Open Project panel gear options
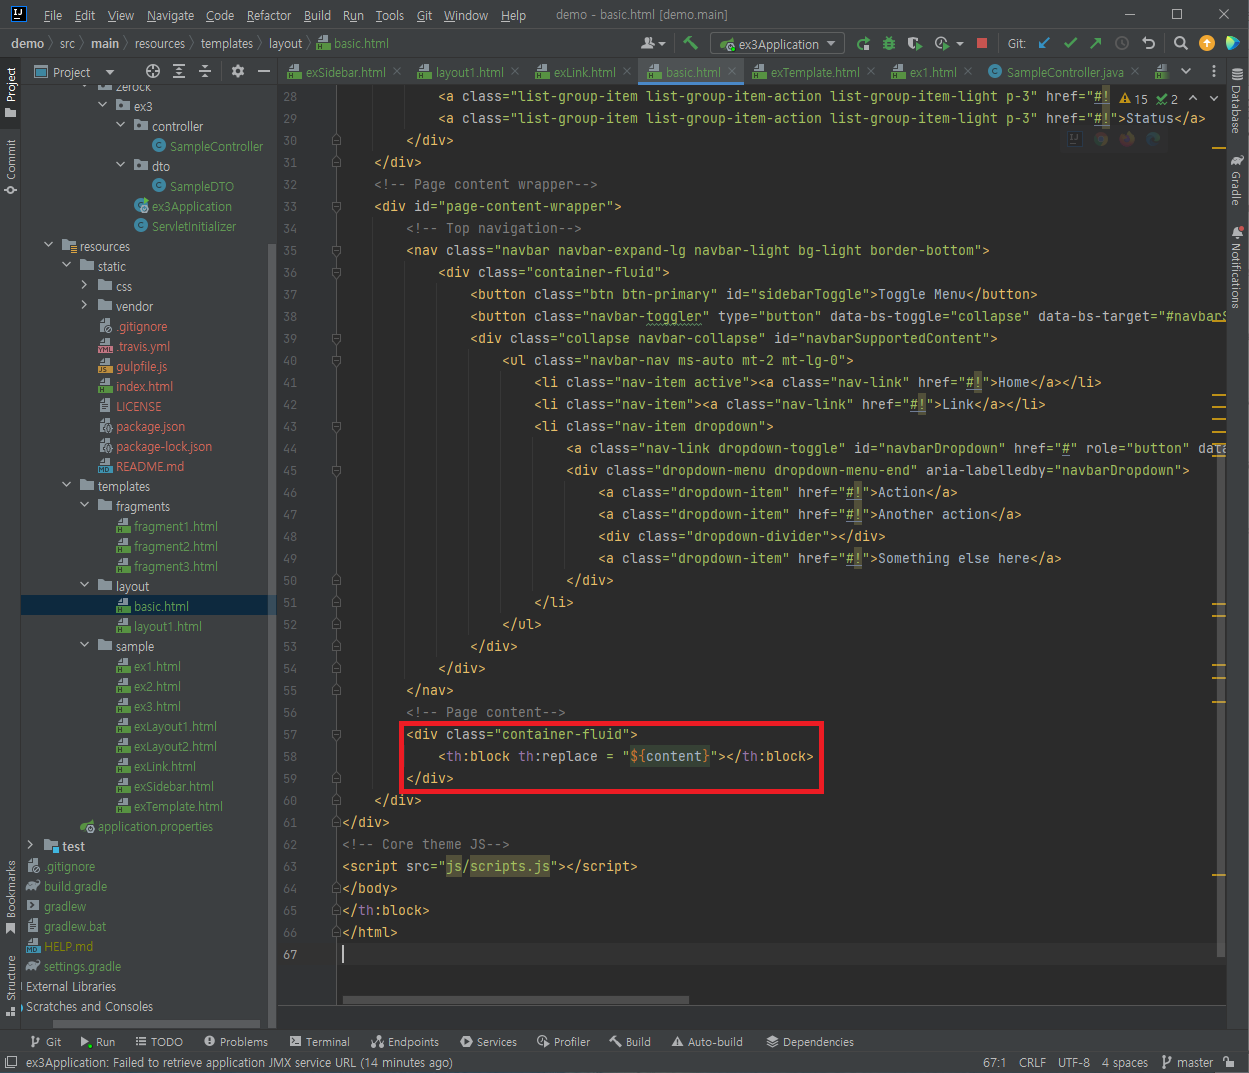1249x1073 pixels. (x=237, y=71)
